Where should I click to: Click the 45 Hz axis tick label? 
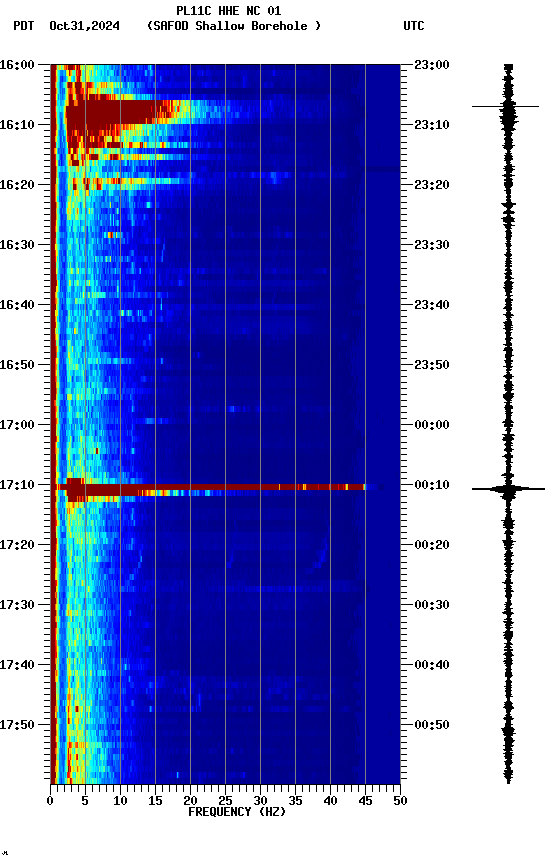pos(365,801)
